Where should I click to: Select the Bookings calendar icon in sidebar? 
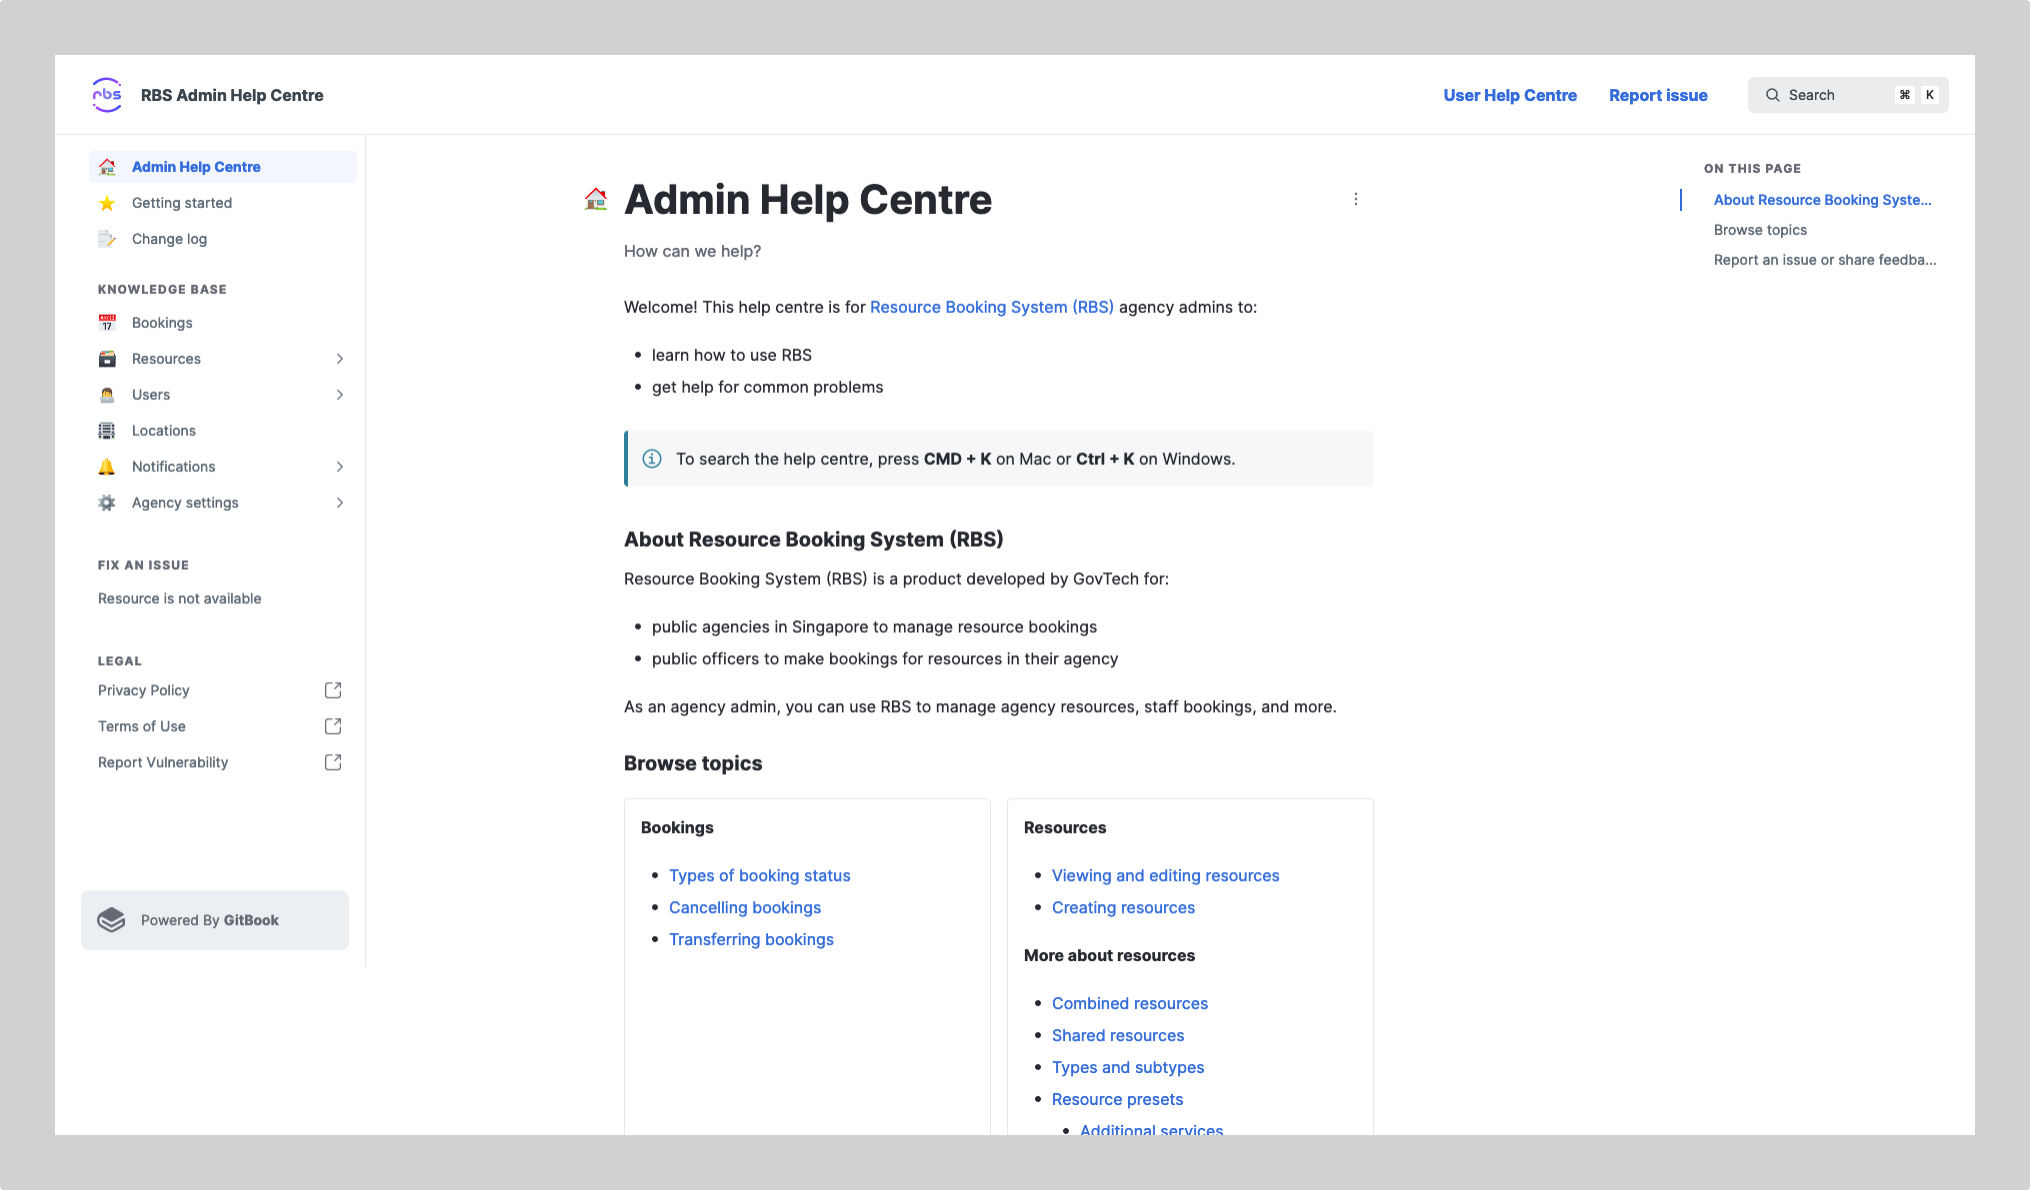(x=108, y=322)
